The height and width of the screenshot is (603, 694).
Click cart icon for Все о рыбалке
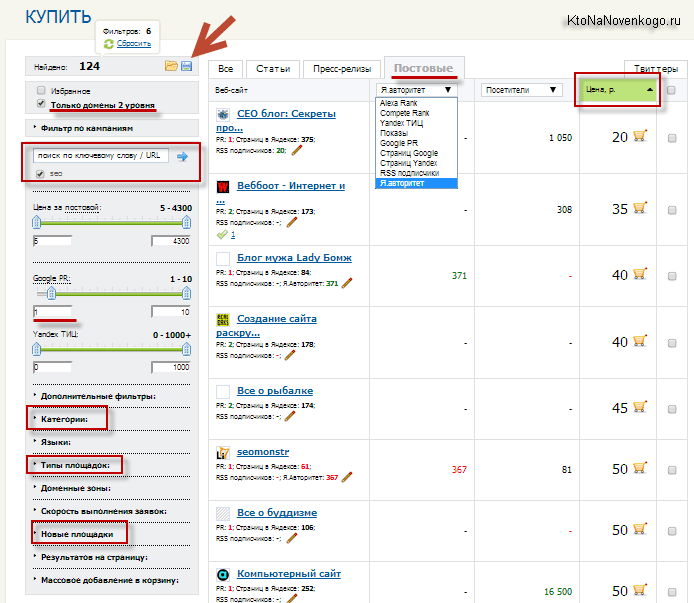click(x=640, y=407)
